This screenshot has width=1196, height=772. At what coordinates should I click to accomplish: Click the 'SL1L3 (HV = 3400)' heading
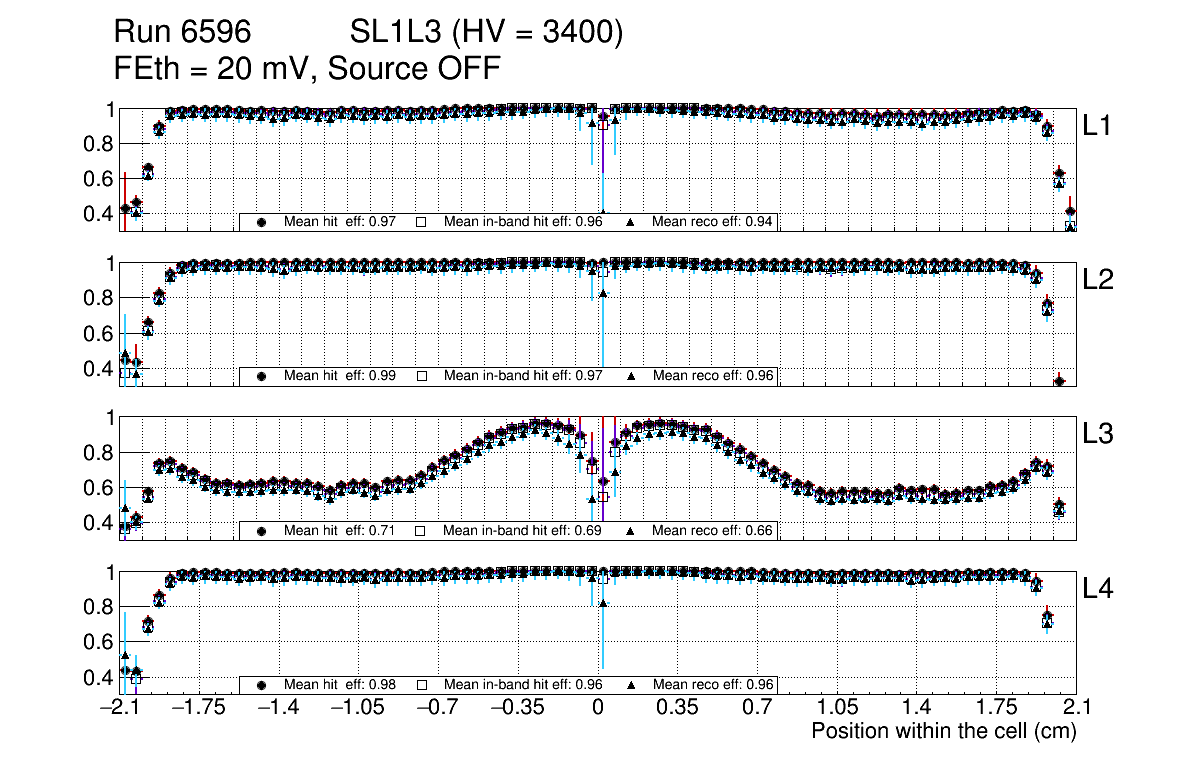point(486,33)
